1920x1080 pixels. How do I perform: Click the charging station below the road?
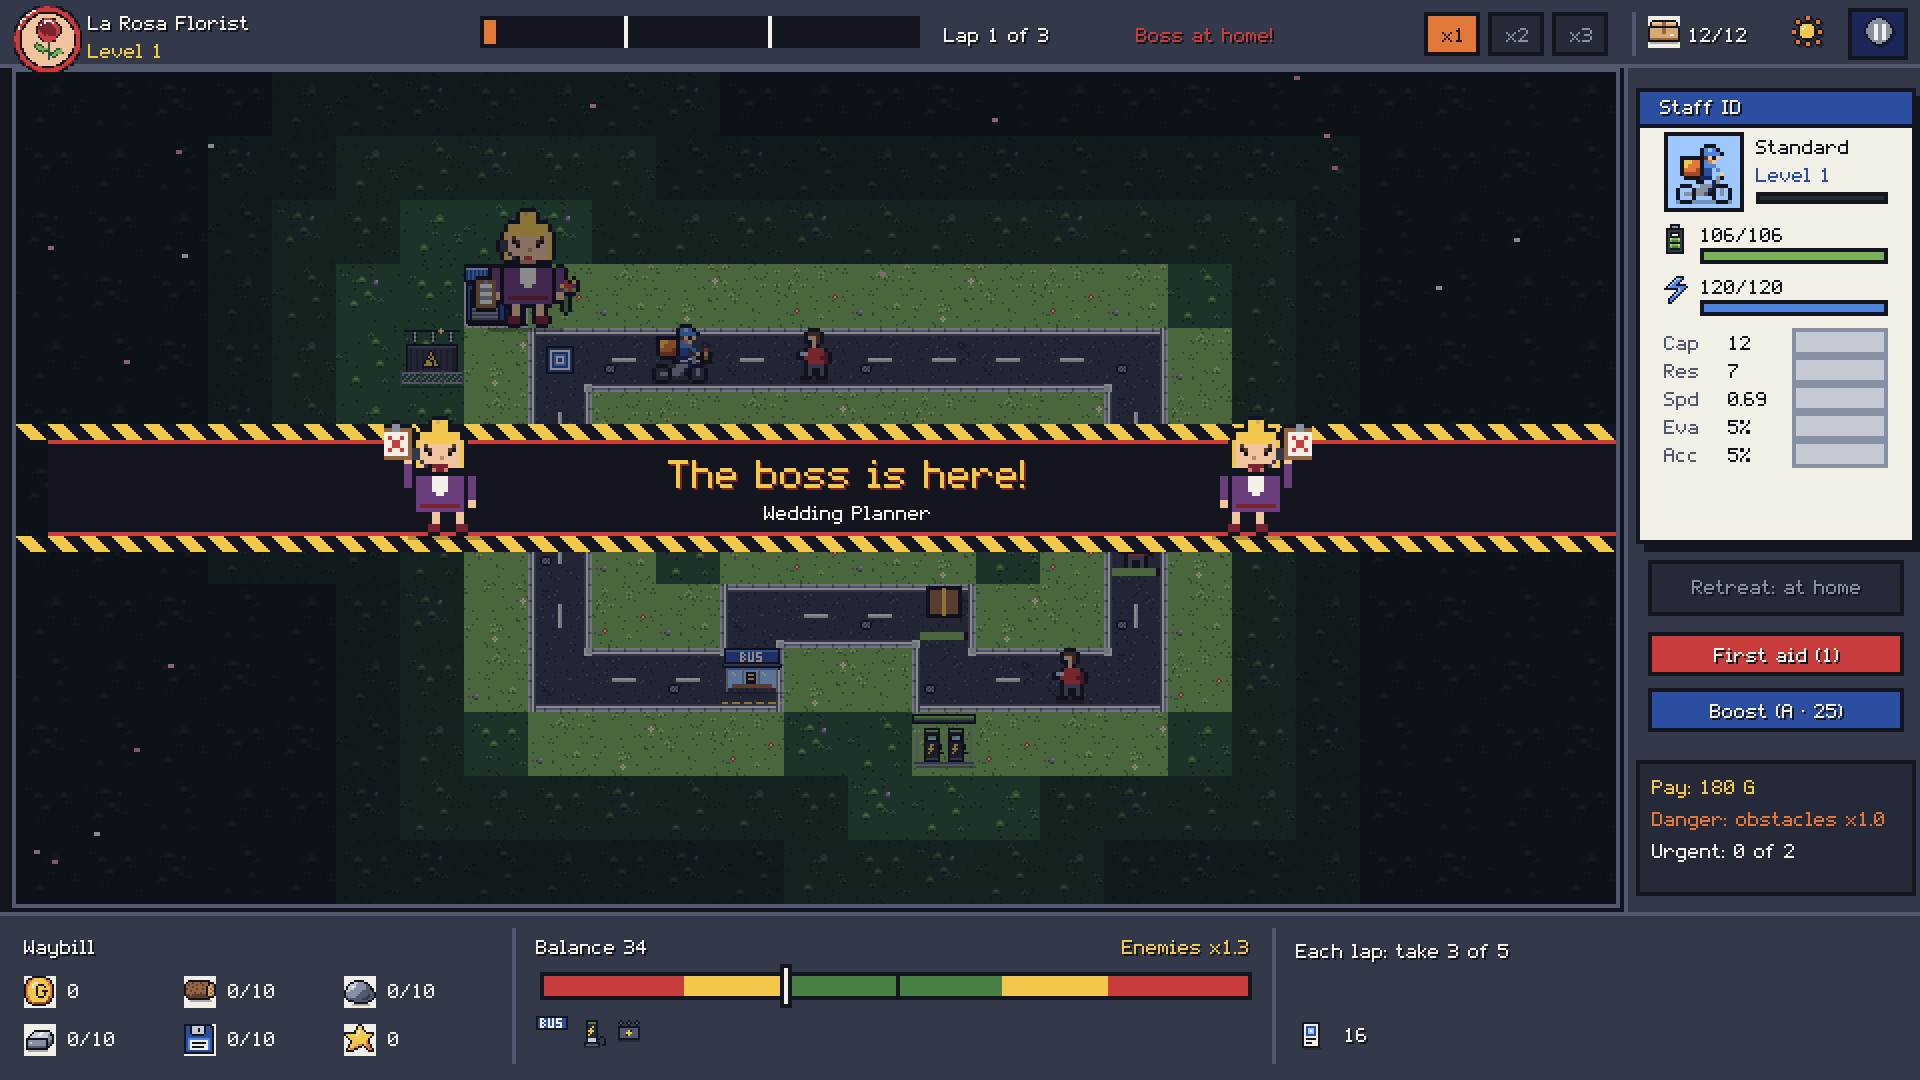coord(943,741)
